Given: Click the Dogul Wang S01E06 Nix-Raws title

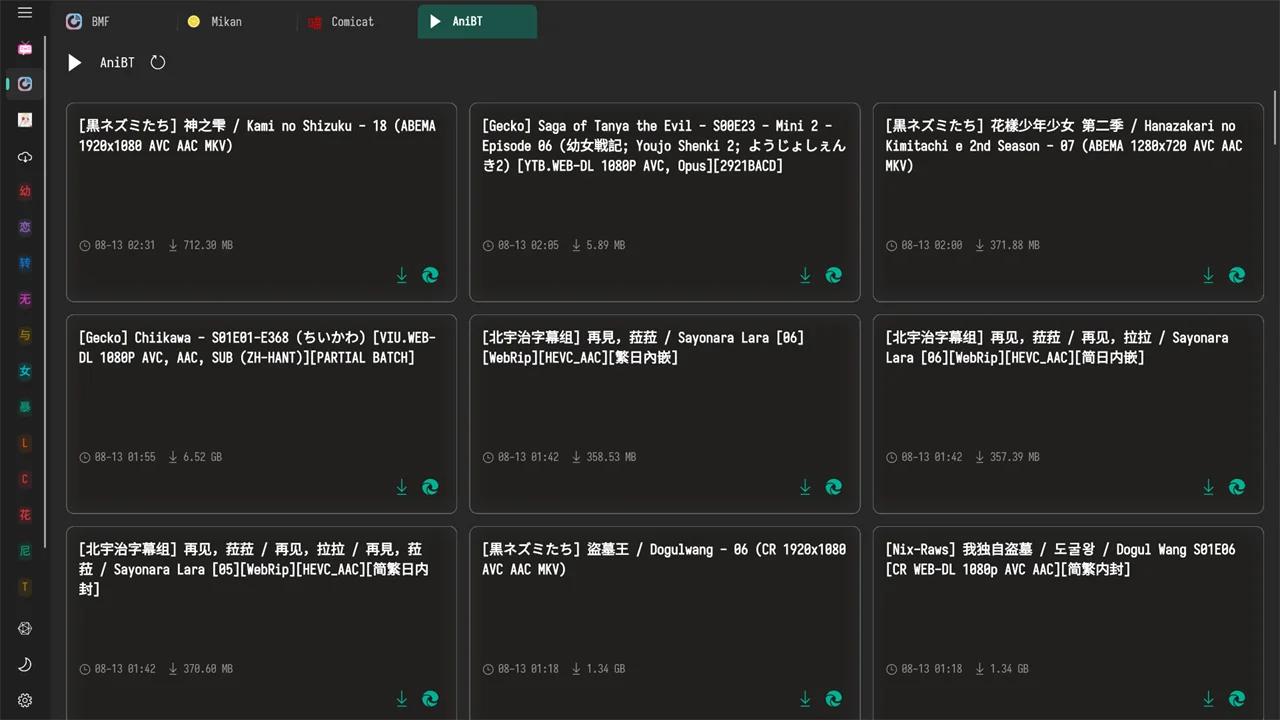Looking at the screenshot, I should 1060,560.
